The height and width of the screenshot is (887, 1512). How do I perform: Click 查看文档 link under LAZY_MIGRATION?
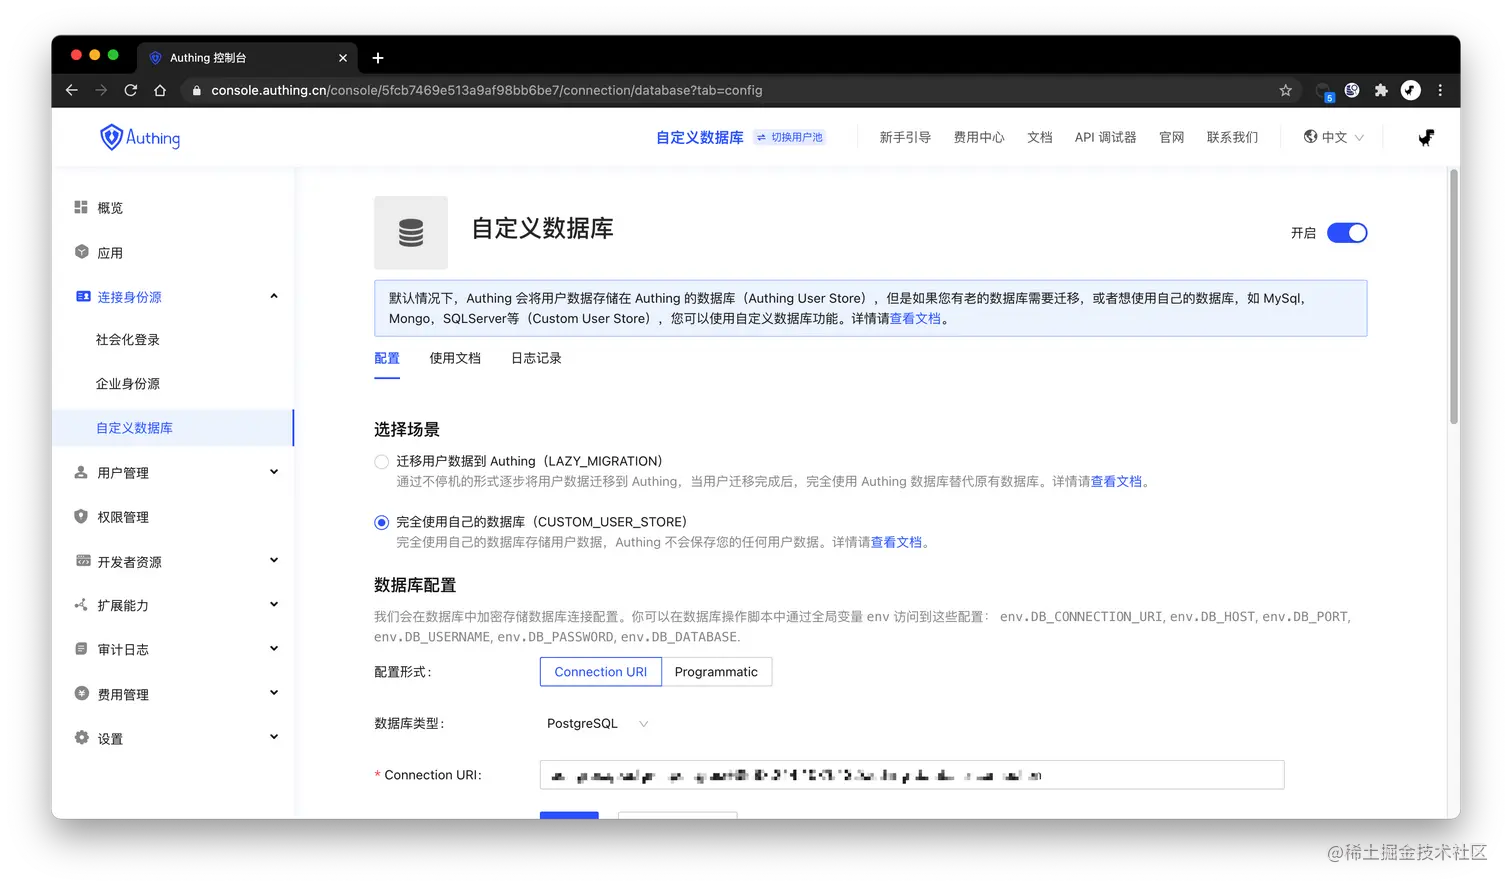[1116, 481]
